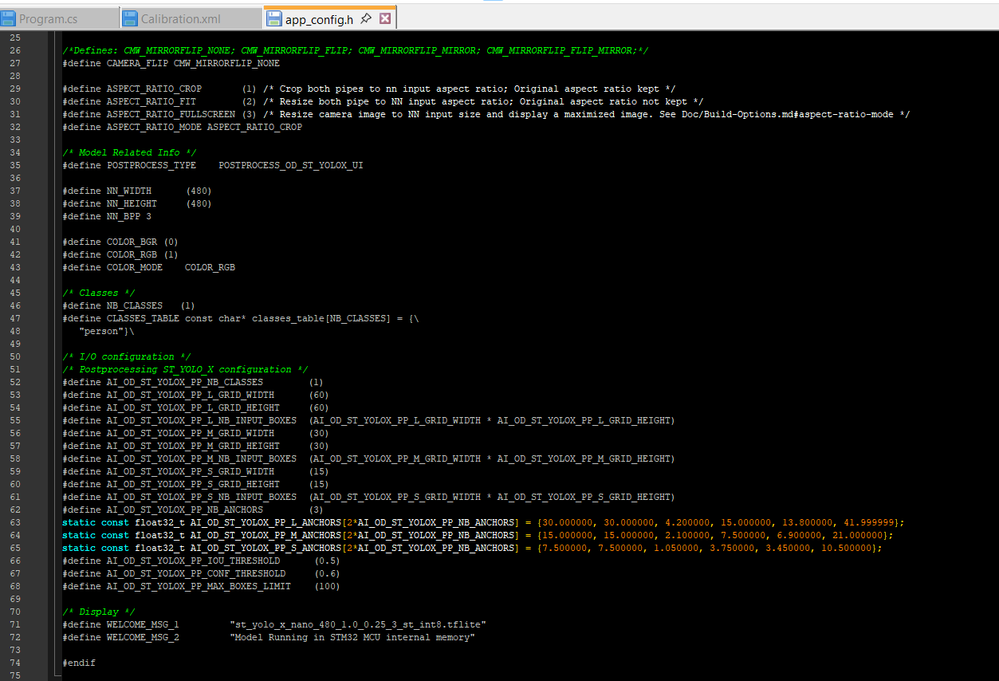The width and height of the screenshot is (999, 681).
Task: Click the ASPECT_RATIO_CROP (1) define line
Action: [369, 89]
